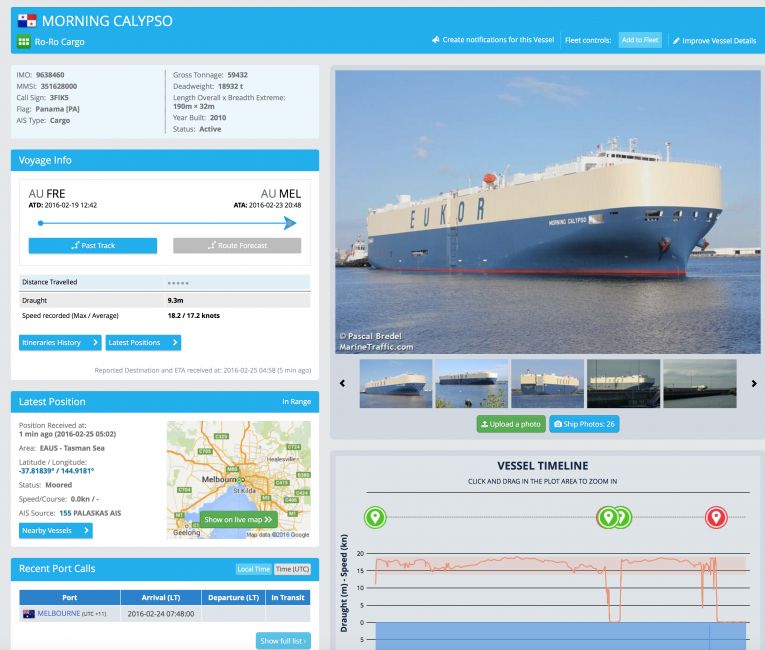Click the Port column header
765x650 pixels.
[70, 597]
